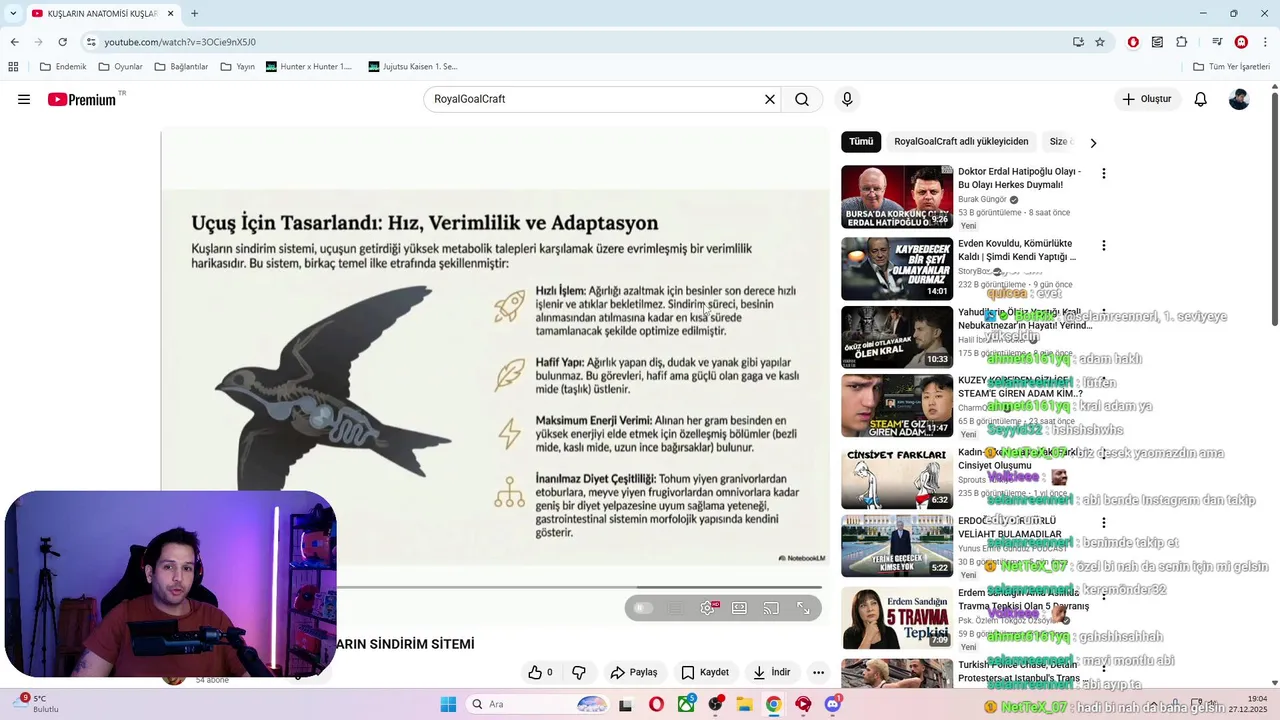This screenshot has height=720, width=1280.
Task: Open Opera from taskbar
Action: click(x=656, y=704)
